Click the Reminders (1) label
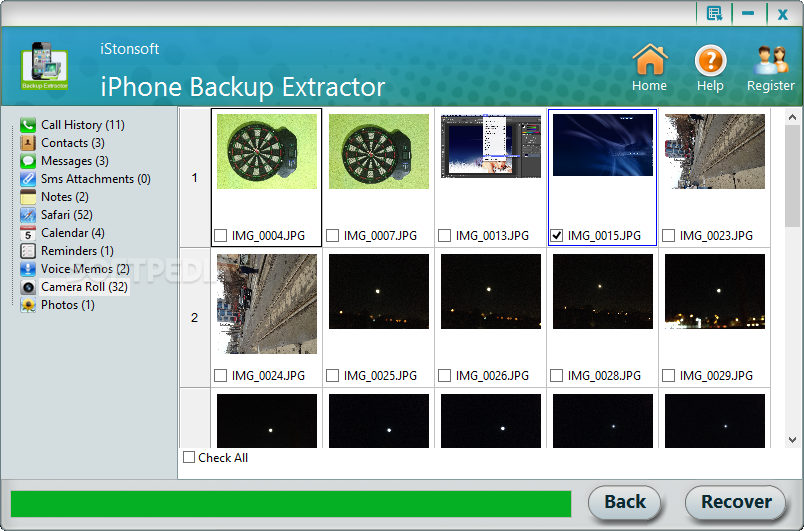The height and width of the screenshot is (531, 804). point(77,251)
